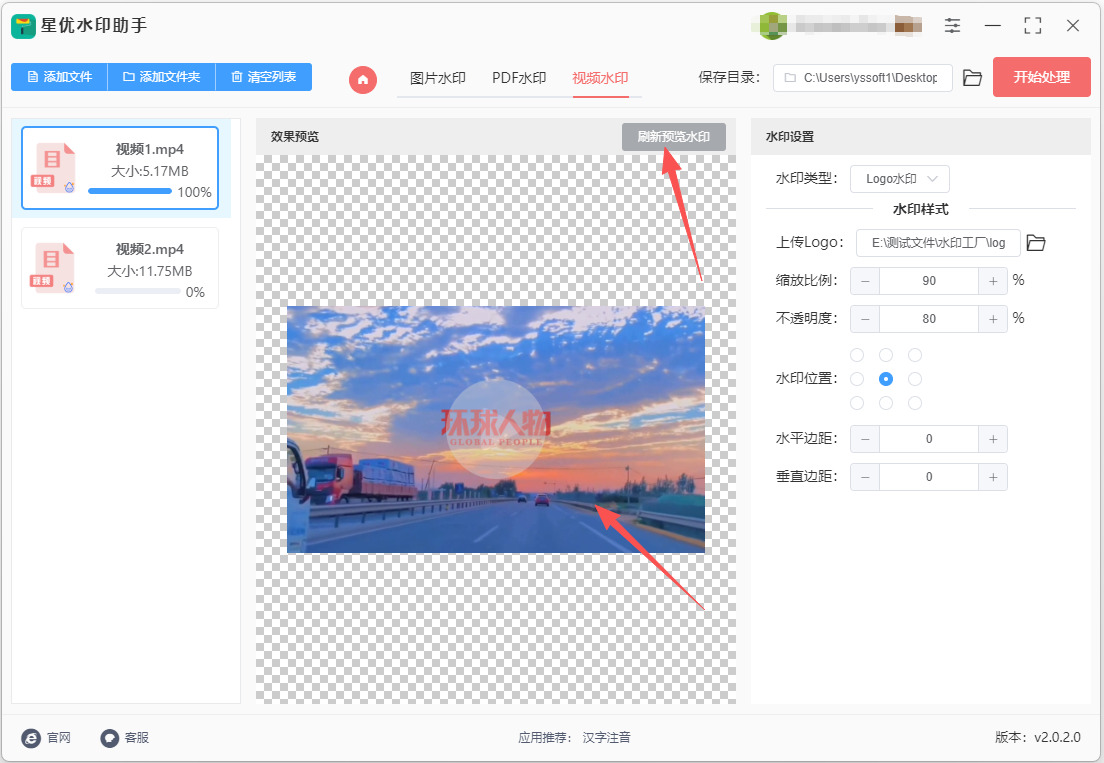Select 视频2.mp4 in file list
The image size is (1104, 763).
(x=120, y=268)
